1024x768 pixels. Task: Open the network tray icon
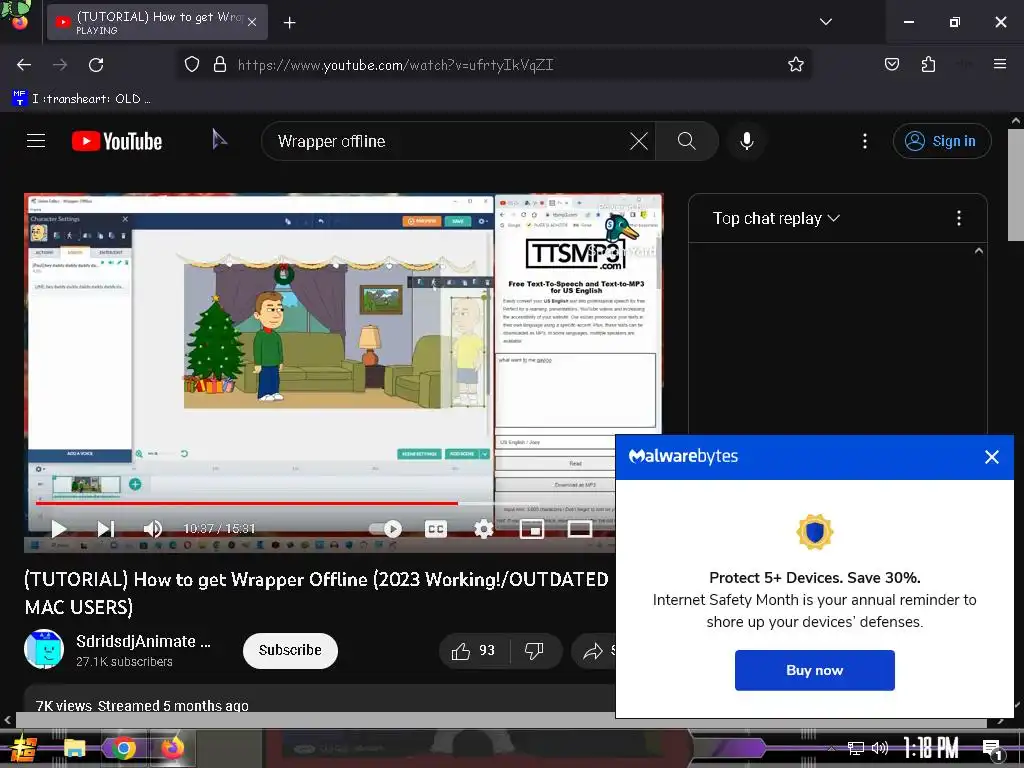(855, 748)
